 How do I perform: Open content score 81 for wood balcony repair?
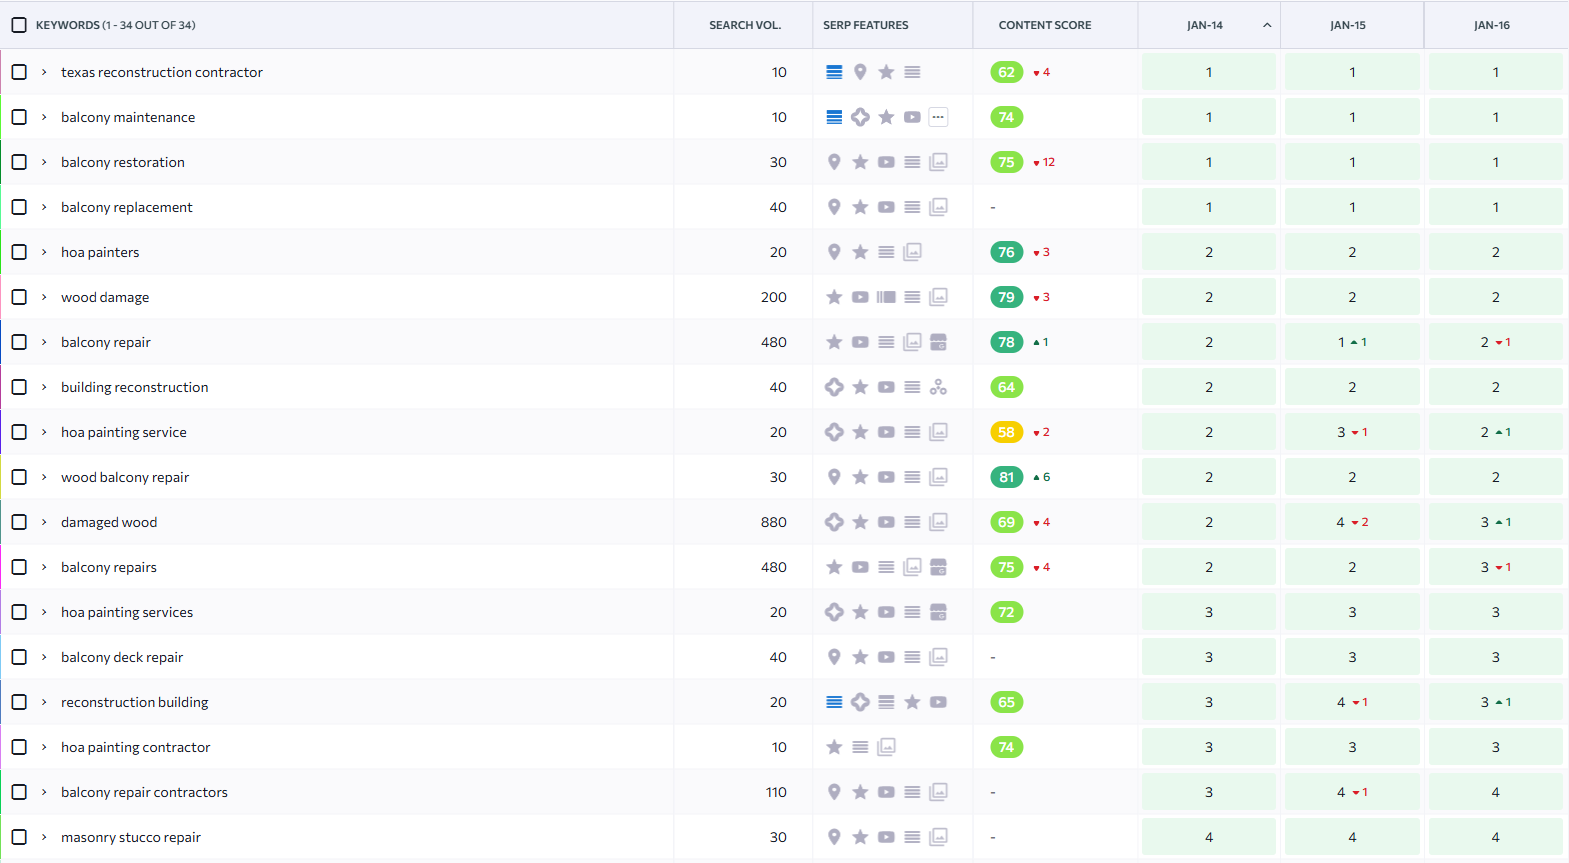pyautogui.click(x=1007, y=477)
